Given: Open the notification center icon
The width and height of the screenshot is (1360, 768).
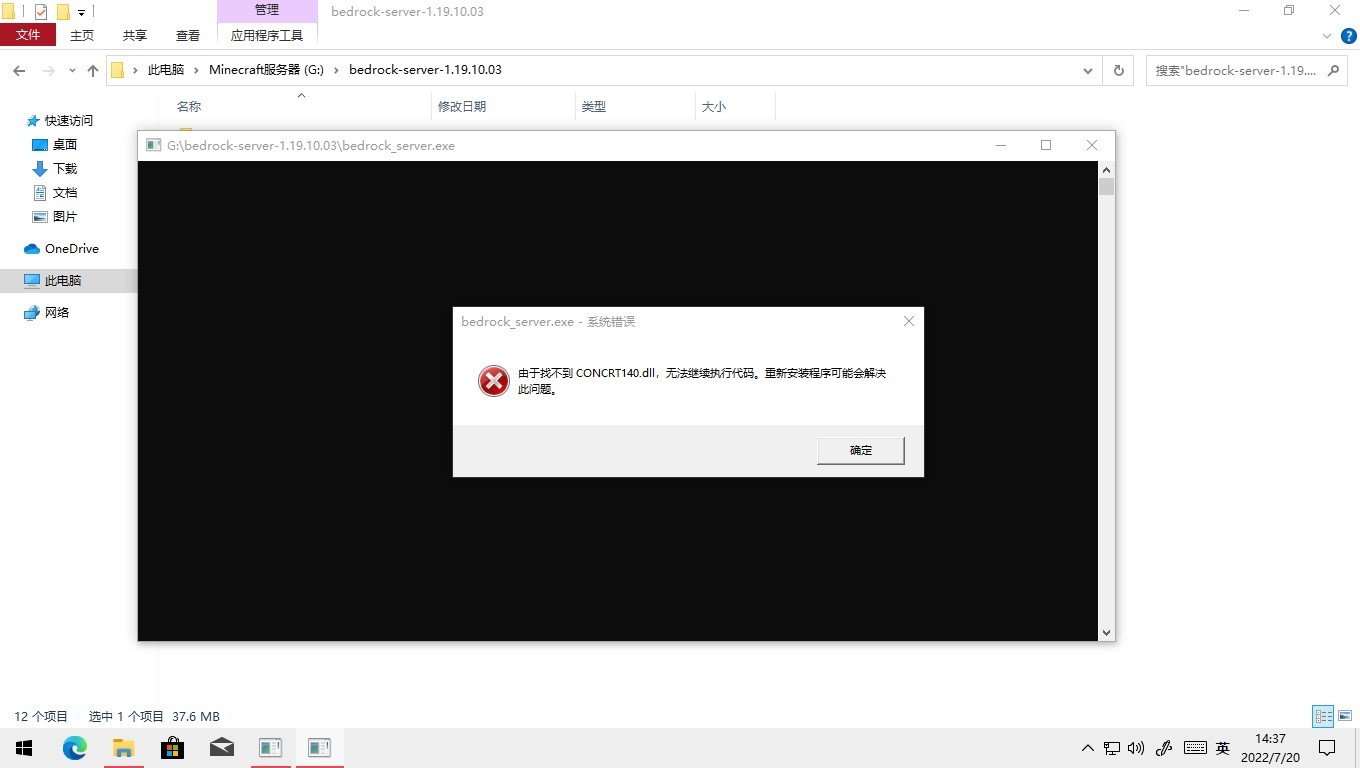Looking at the screenshot, I should point(1327,748).
